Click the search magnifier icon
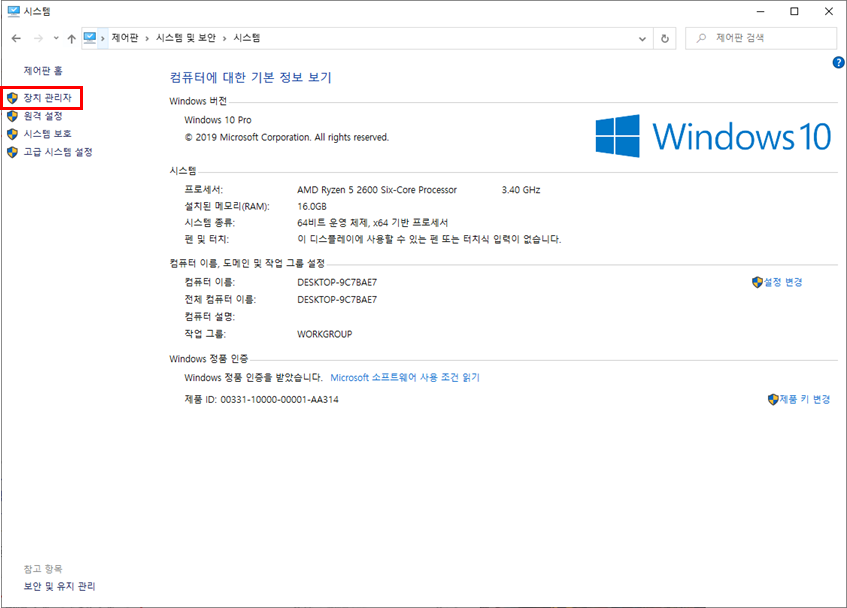This screenshot has width=847, height=608. click(701, 38)
